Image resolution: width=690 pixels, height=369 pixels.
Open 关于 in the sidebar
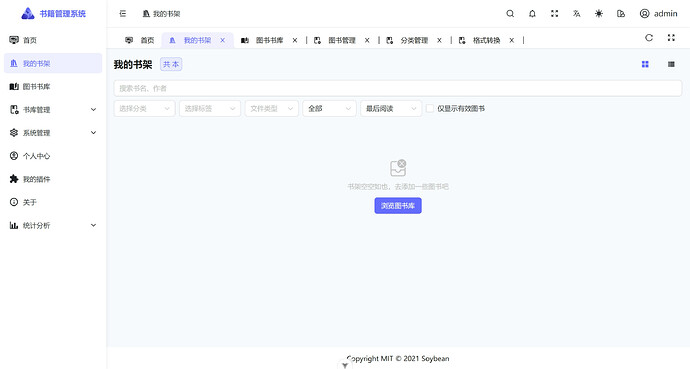(x=53, y=202)
